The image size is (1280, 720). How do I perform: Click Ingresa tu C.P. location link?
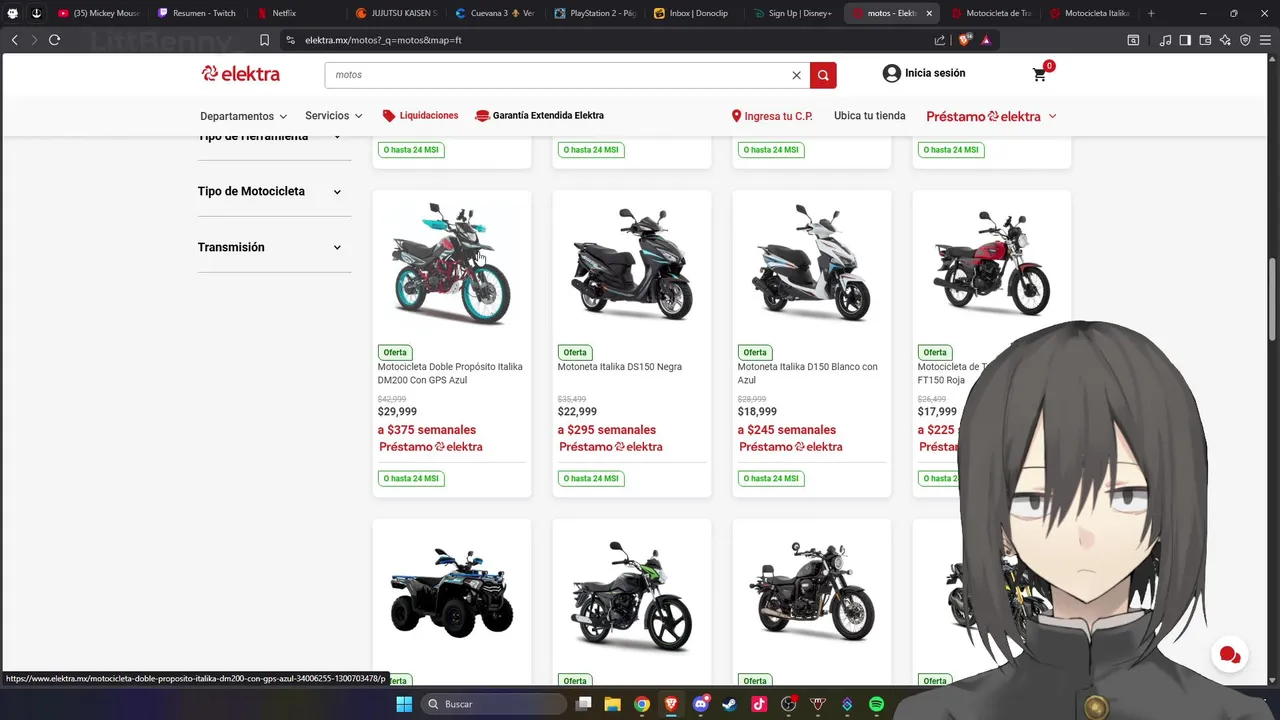click(772, 116)
